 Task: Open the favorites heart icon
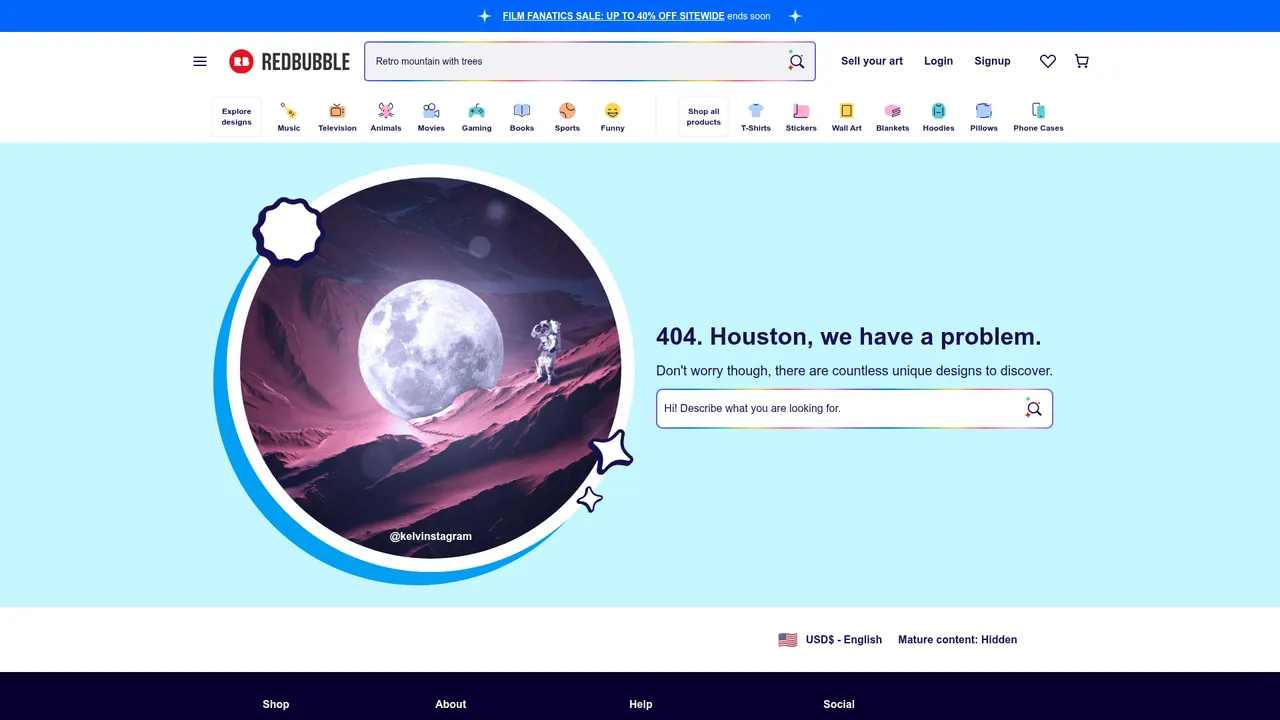1048,61
